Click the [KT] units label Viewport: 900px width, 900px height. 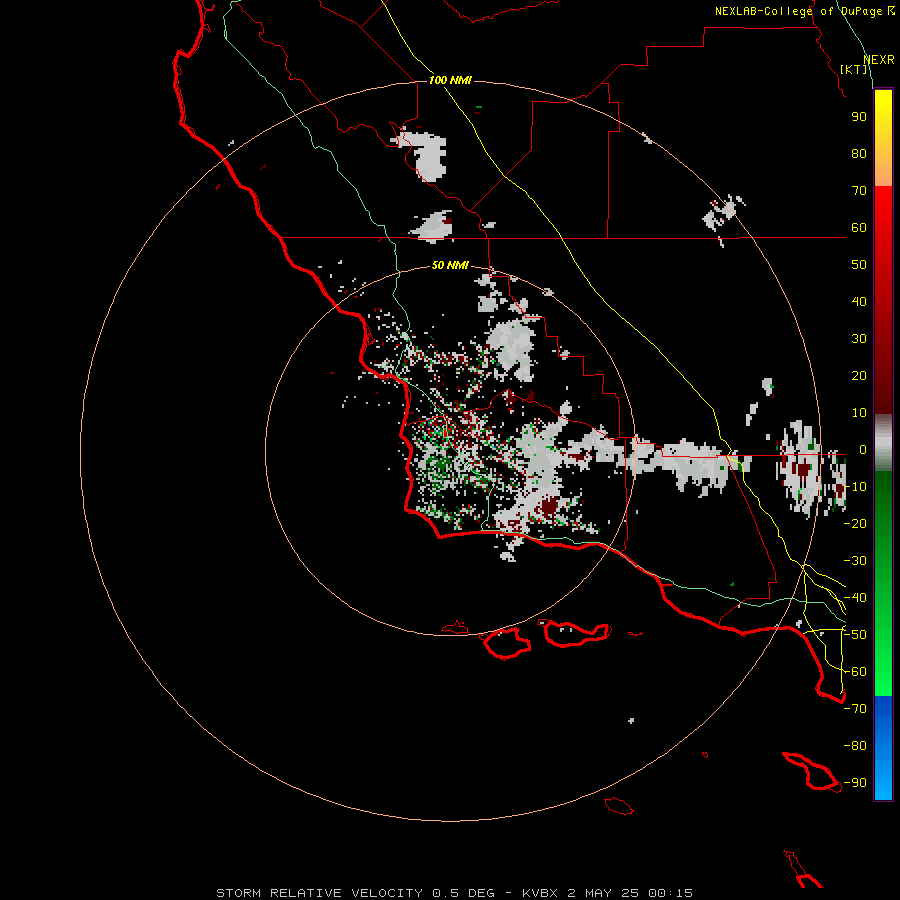(x=854, y=69)
